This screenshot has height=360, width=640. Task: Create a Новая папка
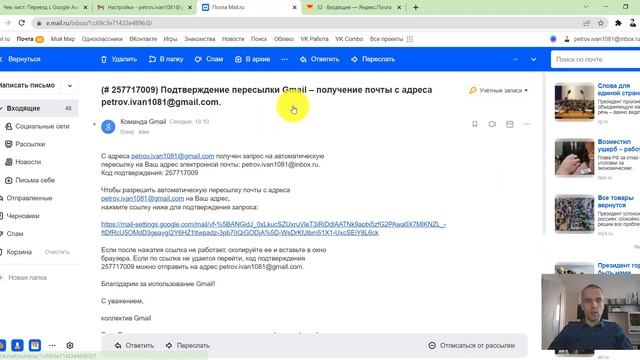click(x=25, y=278)
